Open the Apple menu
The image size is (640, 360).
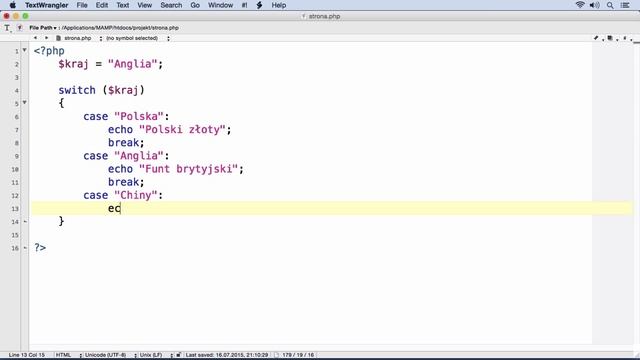[x=12, y=5]
